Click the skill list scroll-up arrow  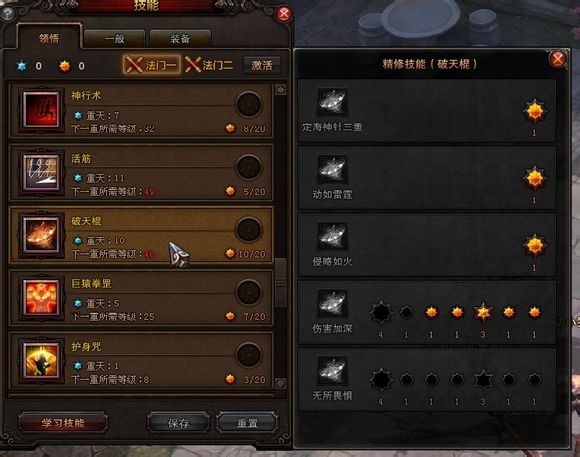click(280, 90)
